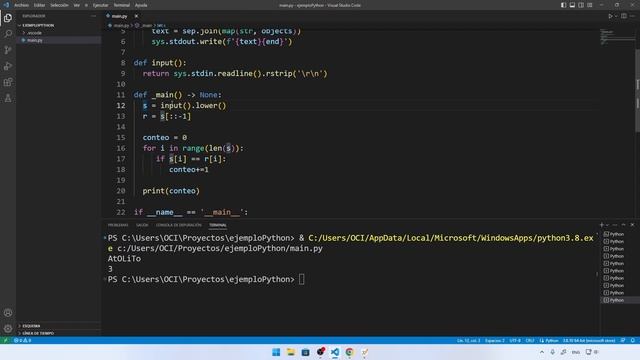640x360 pixels.
Task: Open File Explorer from taskbar
Action: 291,352
